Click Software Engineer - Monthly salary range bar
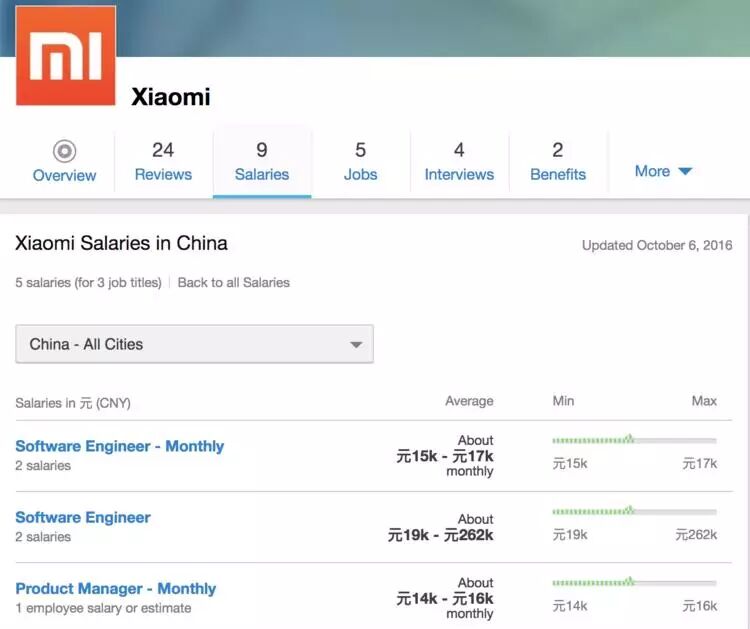The image size is (750, 629). (634, 440)
